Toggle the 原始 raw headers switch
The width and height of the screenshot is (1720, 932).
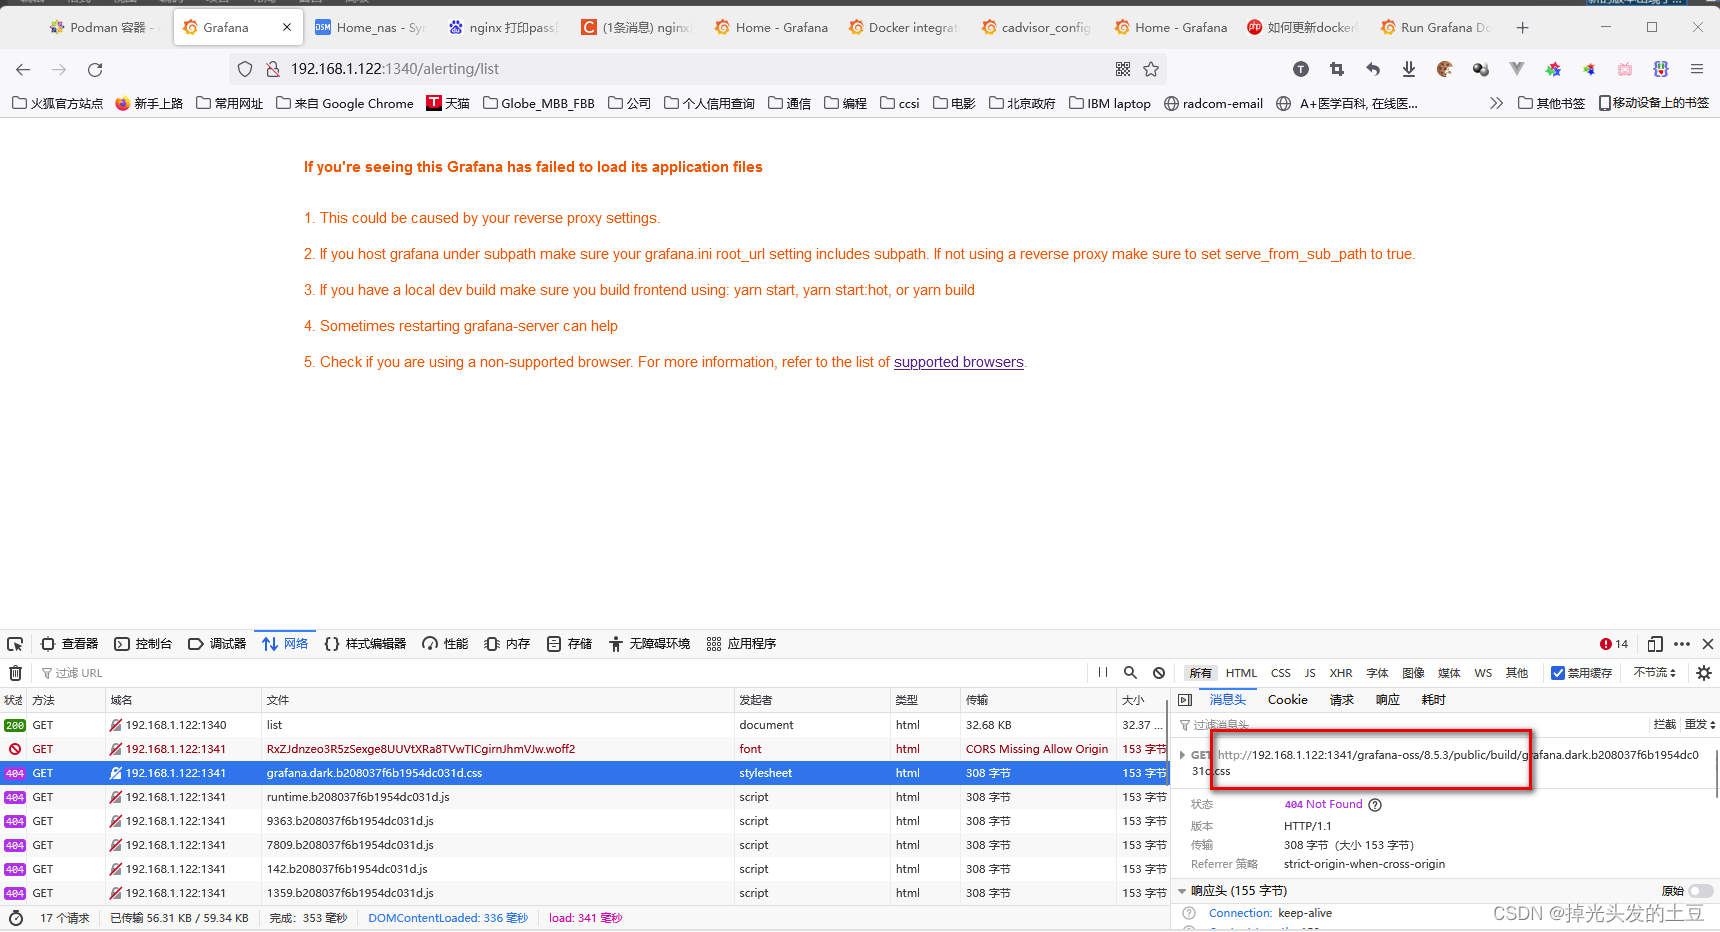coord(1701,891)
